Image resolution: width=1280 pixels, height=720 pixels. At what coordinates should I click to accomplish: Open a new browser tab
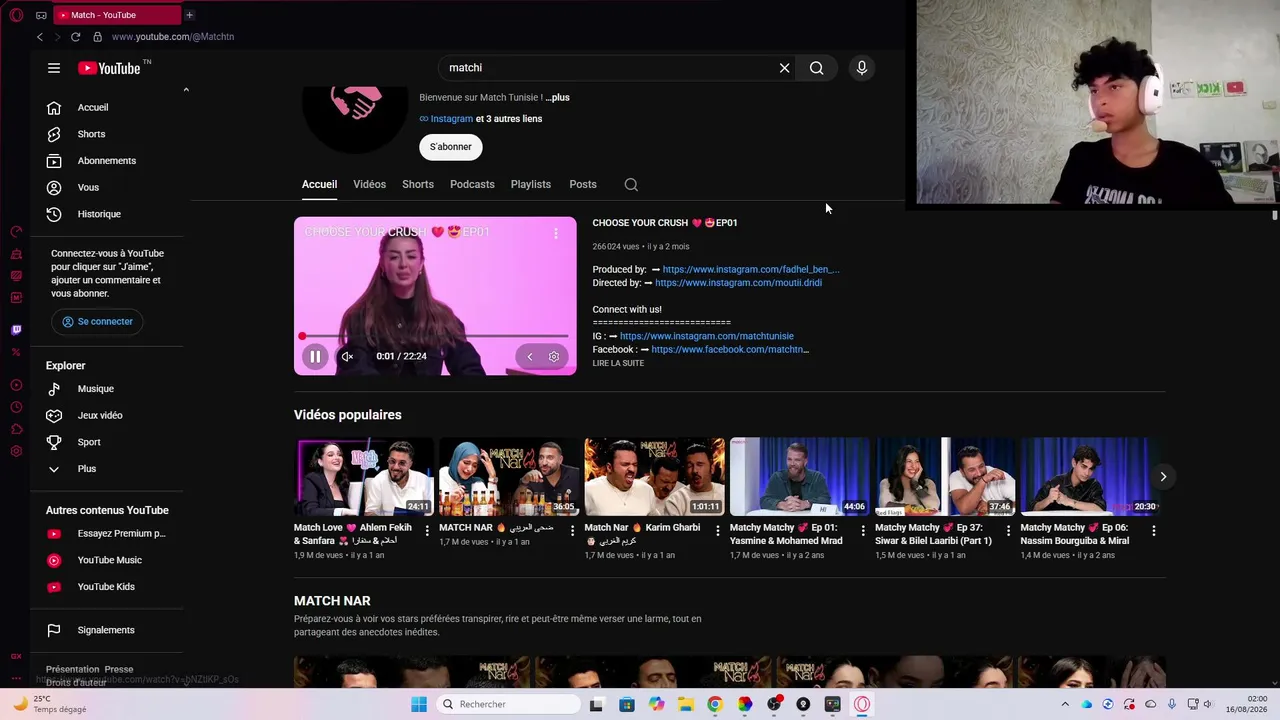pos(189,15)
